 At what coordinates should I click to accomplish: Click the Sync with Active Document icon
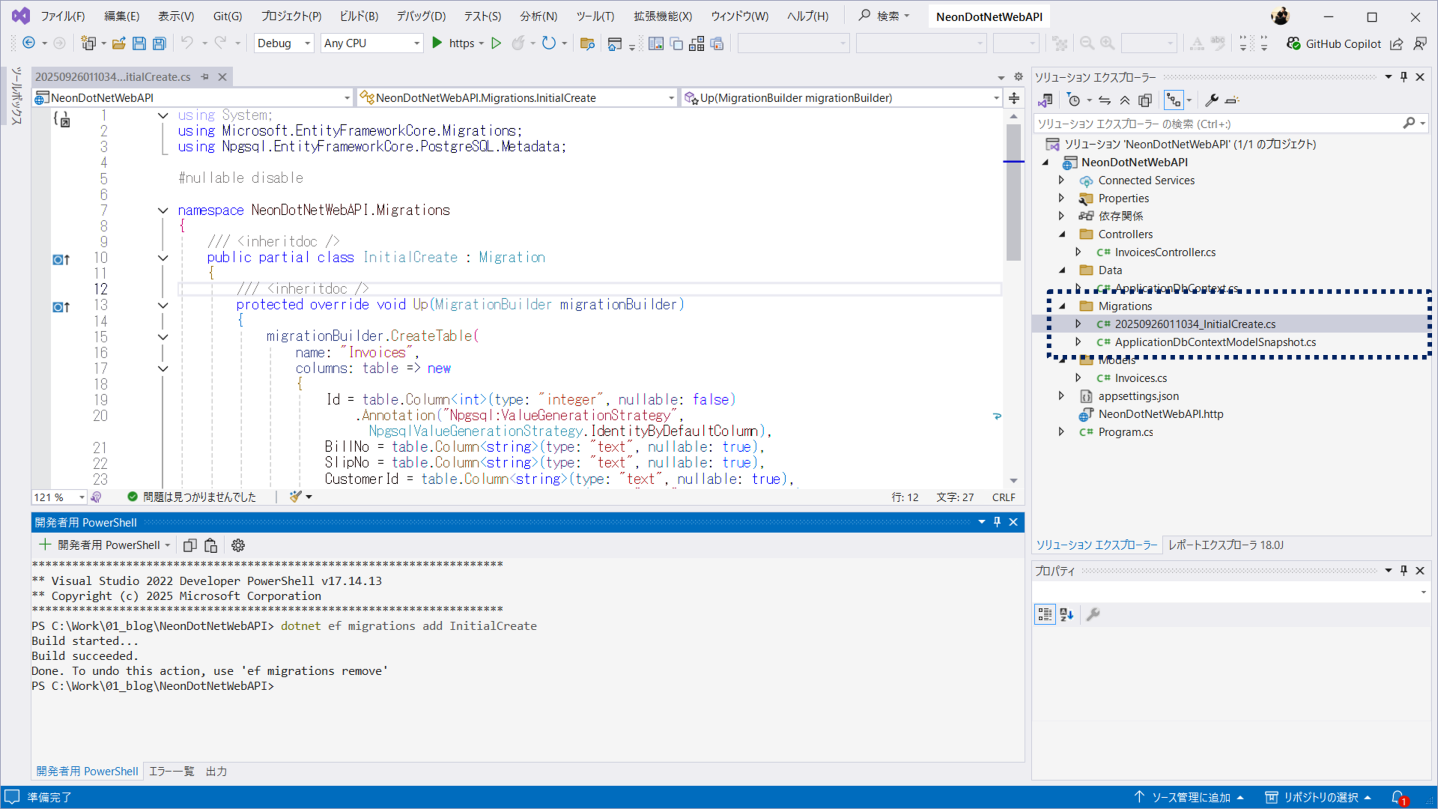[x=1104, y=100]
